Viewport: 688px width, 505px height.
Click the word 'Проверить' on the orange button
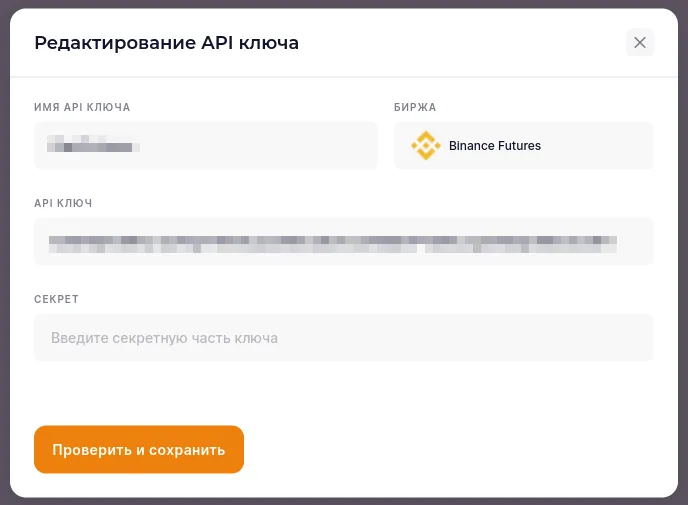91,450
